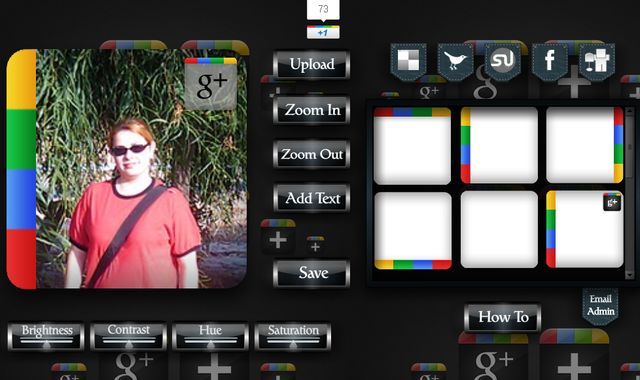Open the Add Text tool
This screenshot has height=380, width=640.
pyautogui.click(x=311, y=198)
